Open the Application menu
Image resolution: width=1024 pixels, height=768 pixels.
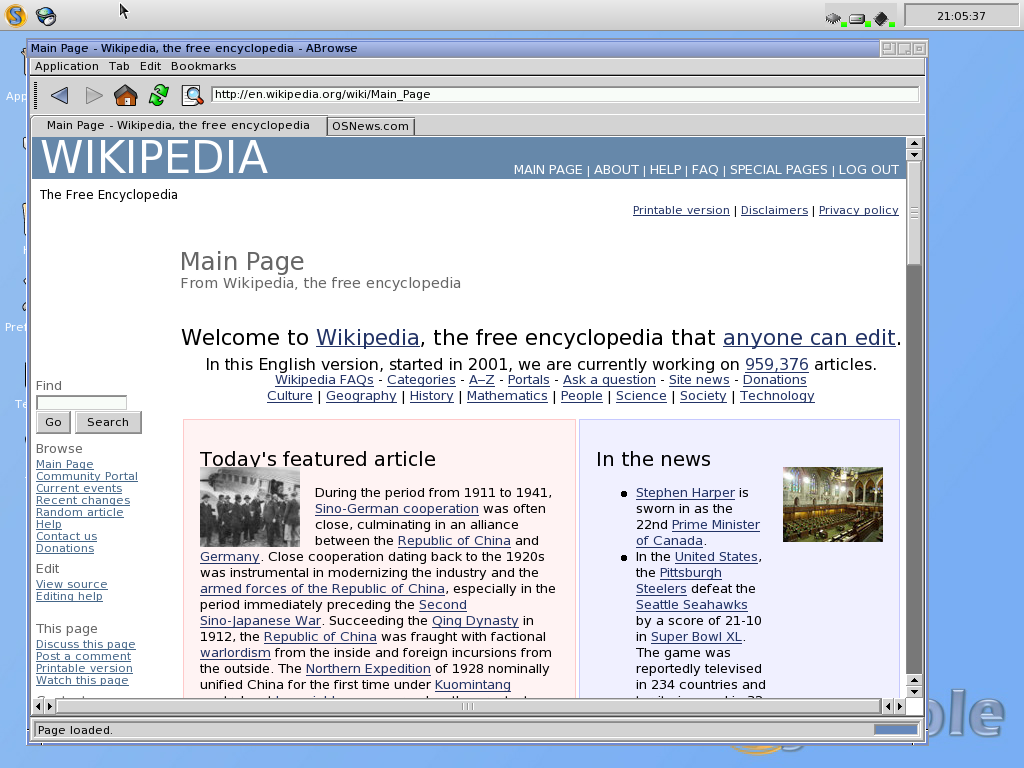coord(67,66)
